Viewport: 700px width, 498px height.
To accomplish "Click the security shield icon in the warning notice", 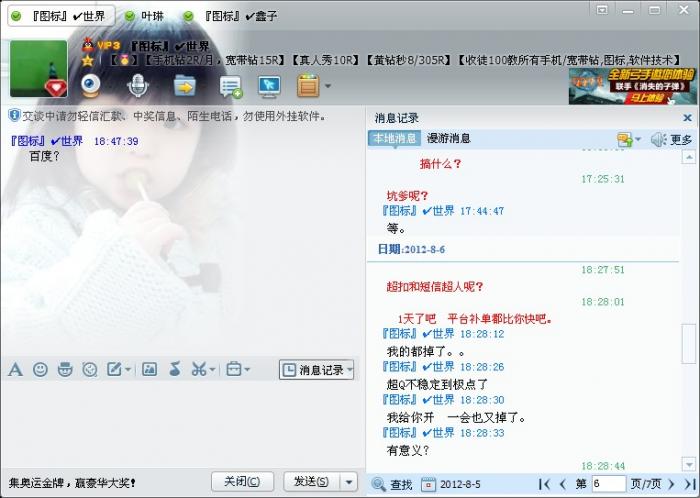I will [14, 116].
